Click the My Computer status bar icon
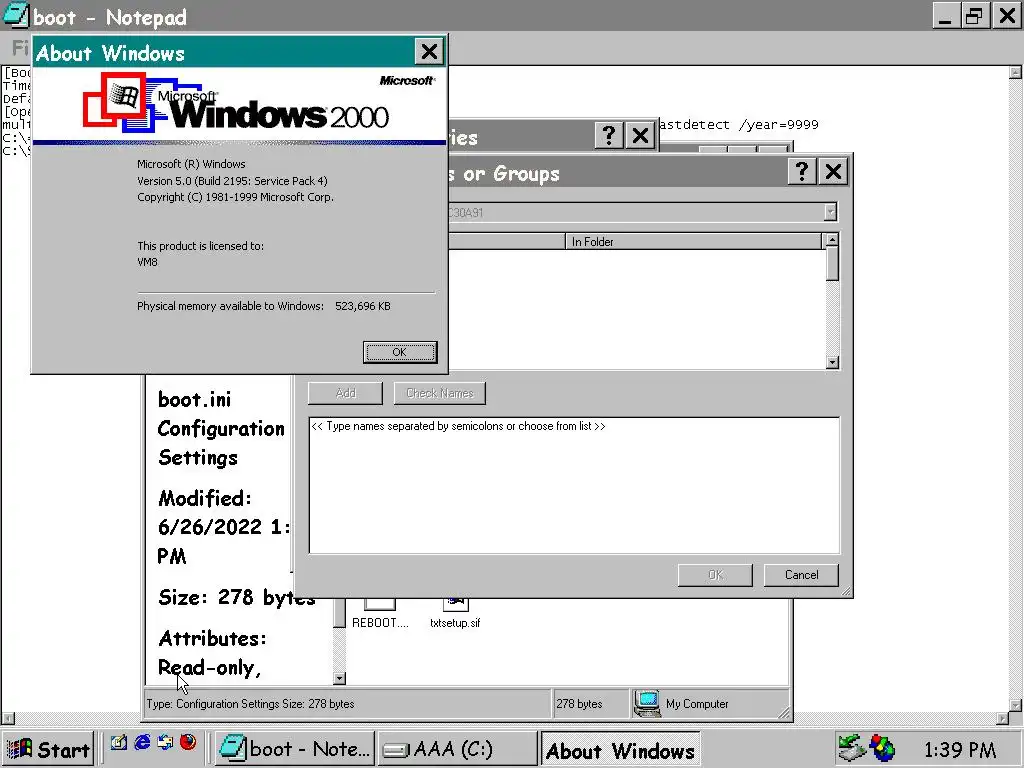Screen dimensions: 1024x768 (x=647, y=704)
